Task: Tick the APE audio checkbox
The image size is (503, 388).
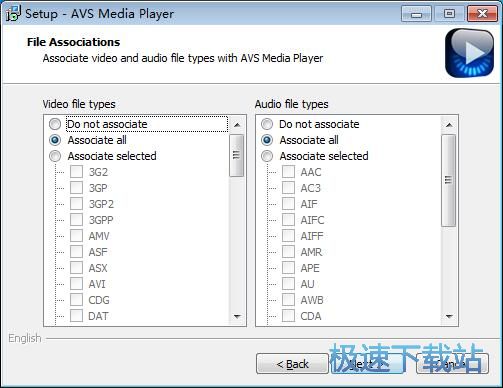Action: tap(288, 268)
